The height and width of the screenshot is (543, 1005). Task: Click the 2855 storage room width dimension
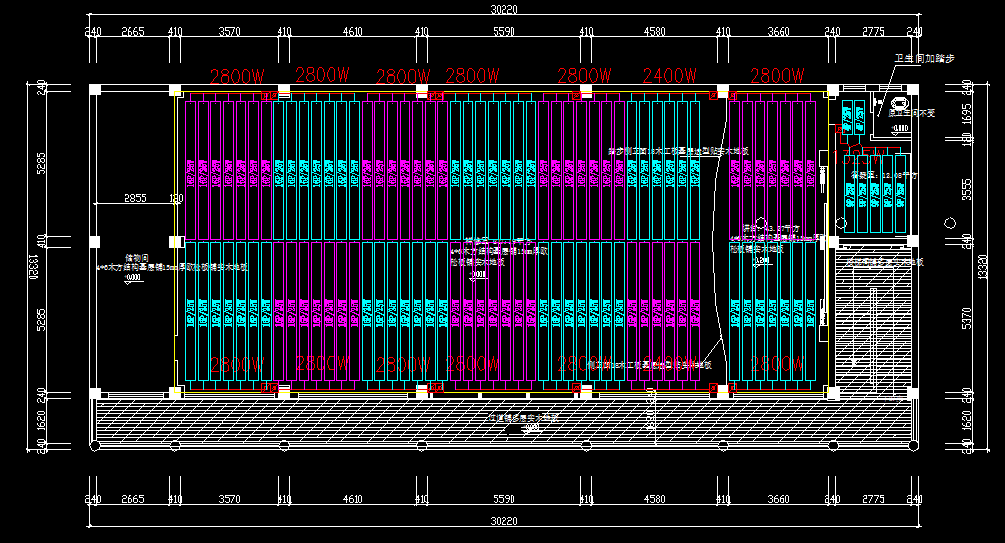coord(135,198)
